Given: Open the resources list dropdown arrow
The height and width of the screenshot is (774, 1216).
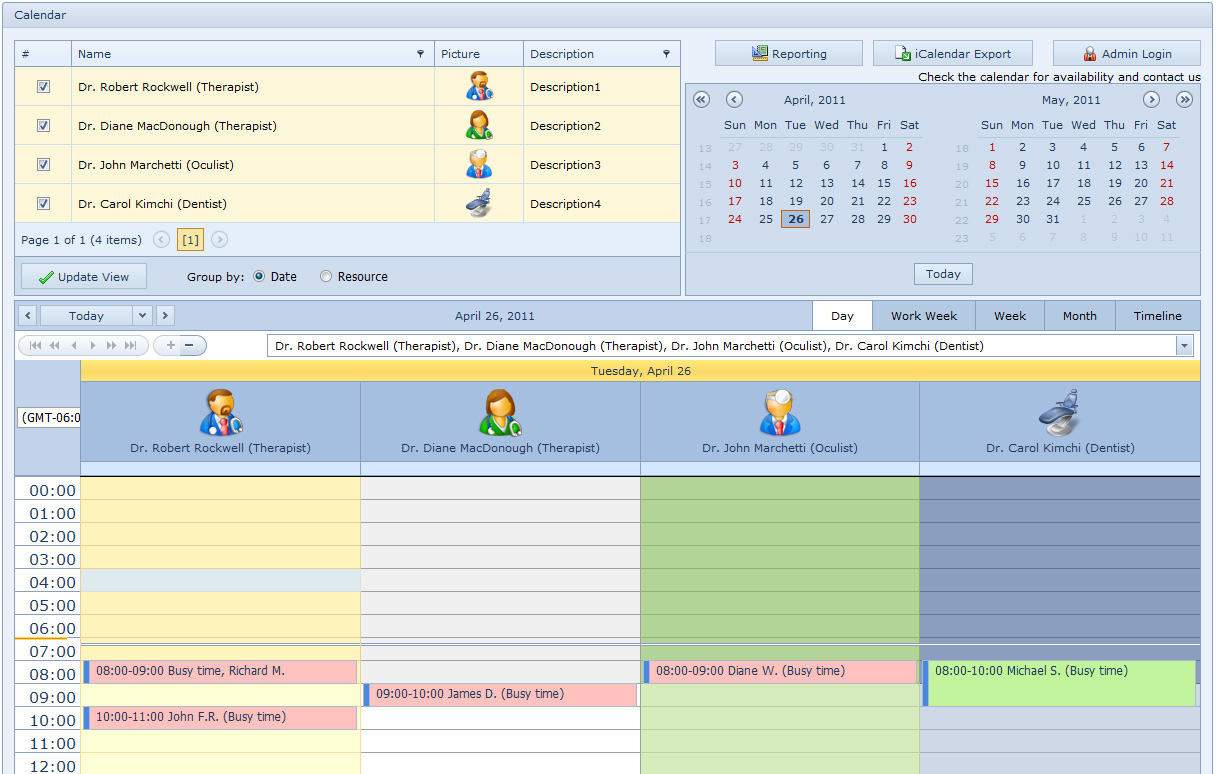Looking at the screenshot, I should point(1185,346).
